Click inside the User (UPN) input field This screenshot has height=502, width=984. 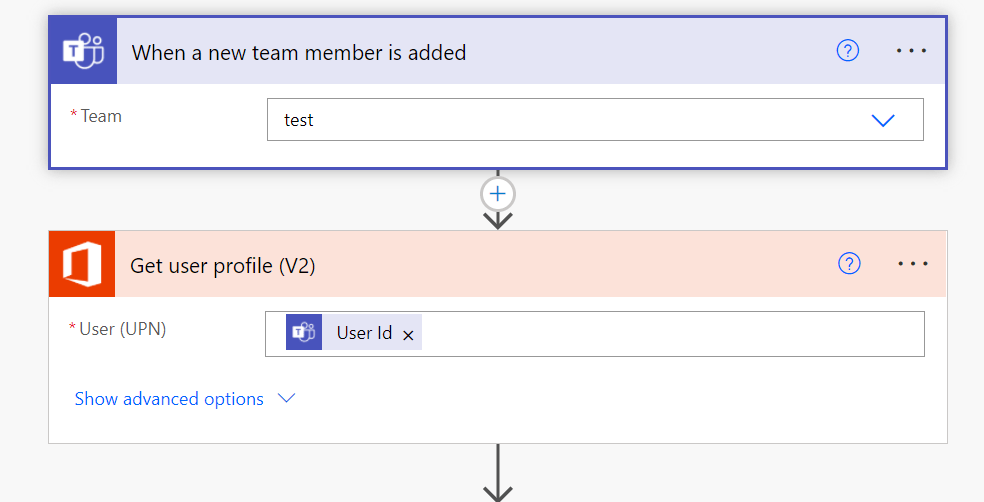pyautogui.click(x=670, y=334)
